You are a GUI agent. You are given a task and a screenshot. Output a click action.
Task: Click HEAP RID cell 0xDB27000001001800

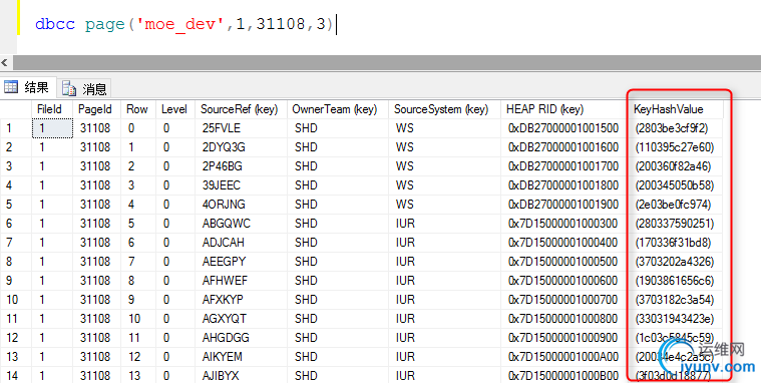coord(563,185)
